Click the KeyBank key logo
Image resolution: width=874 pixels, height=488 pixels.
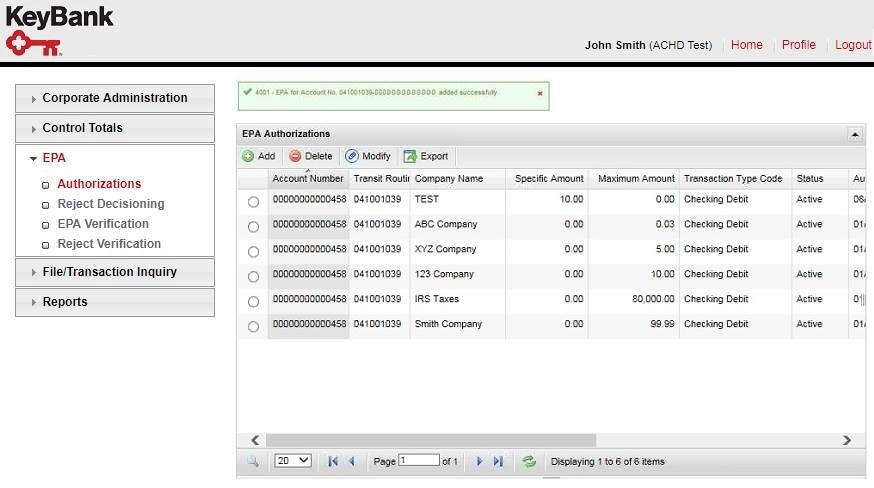pos(33,44)
